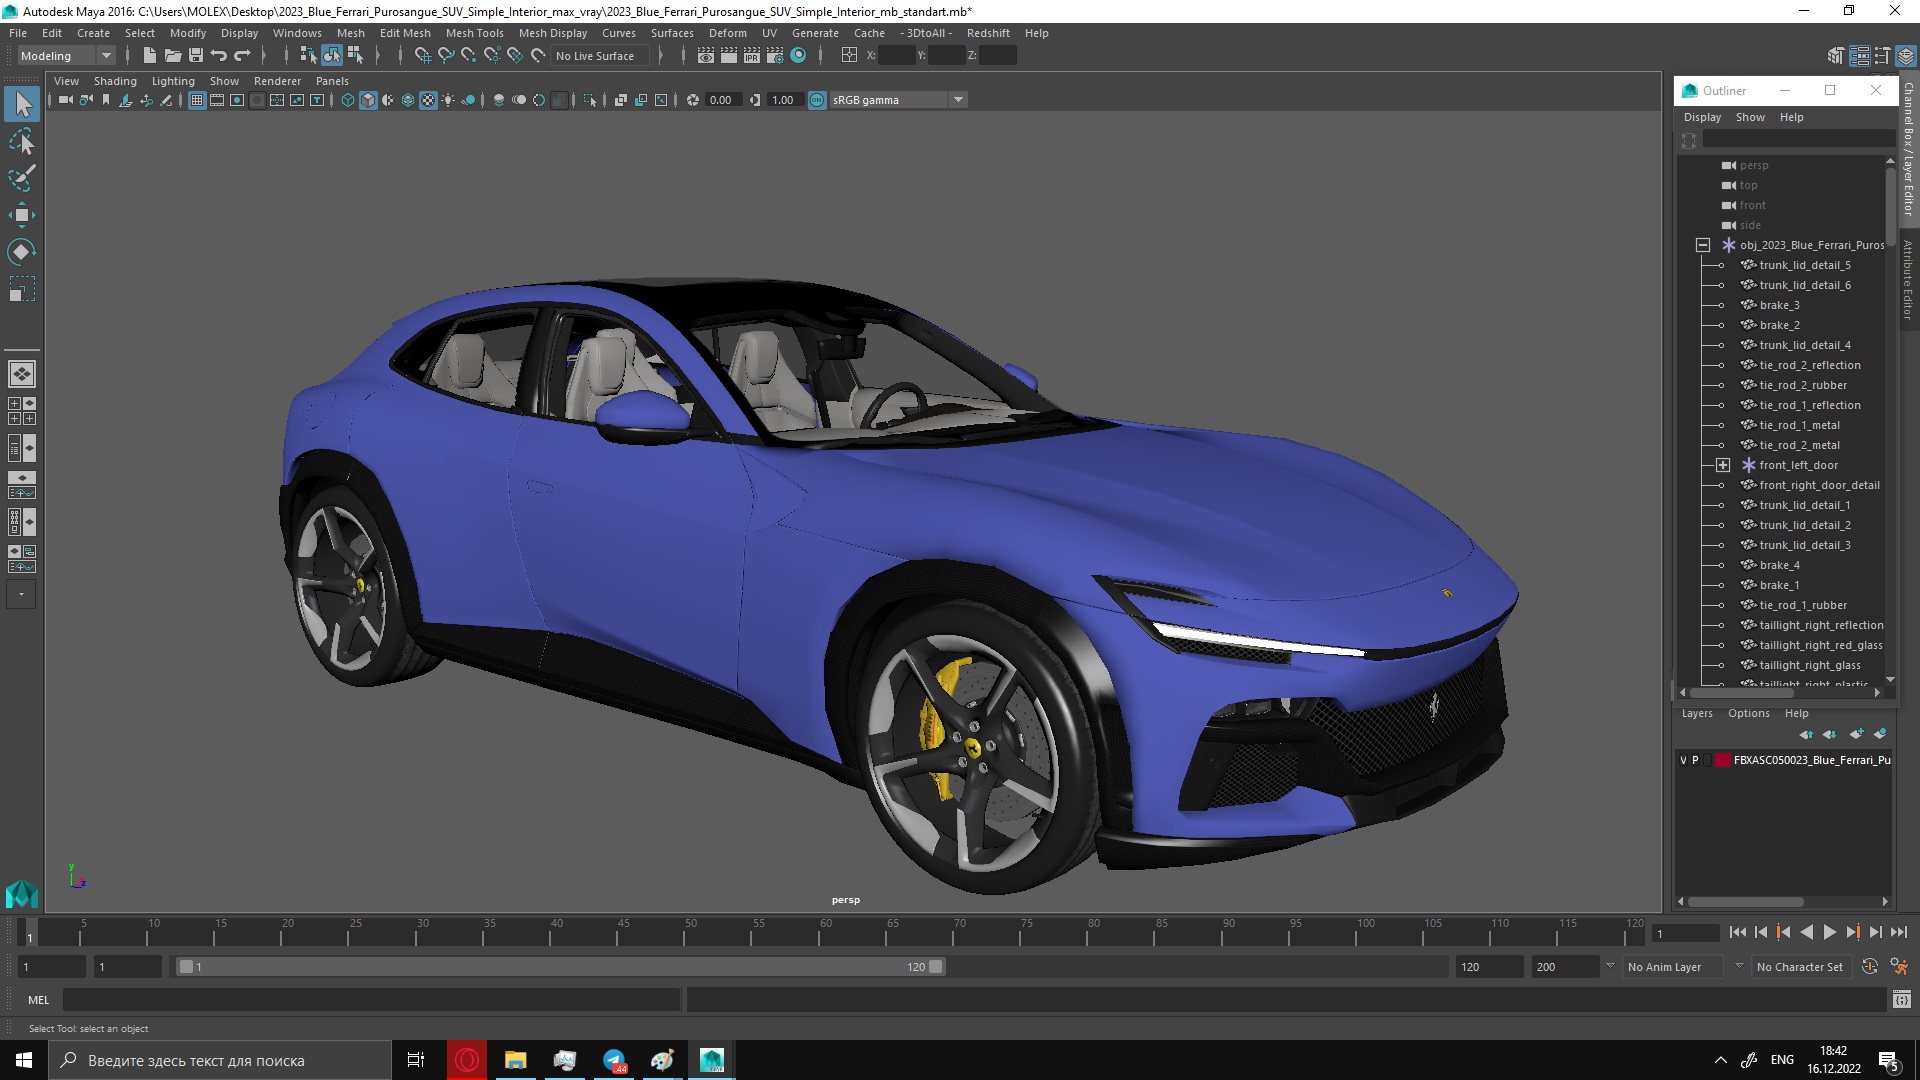1920x1080 pixels.
Task: Select brake_3 in the Outliner
Action: coord(1779,305)
